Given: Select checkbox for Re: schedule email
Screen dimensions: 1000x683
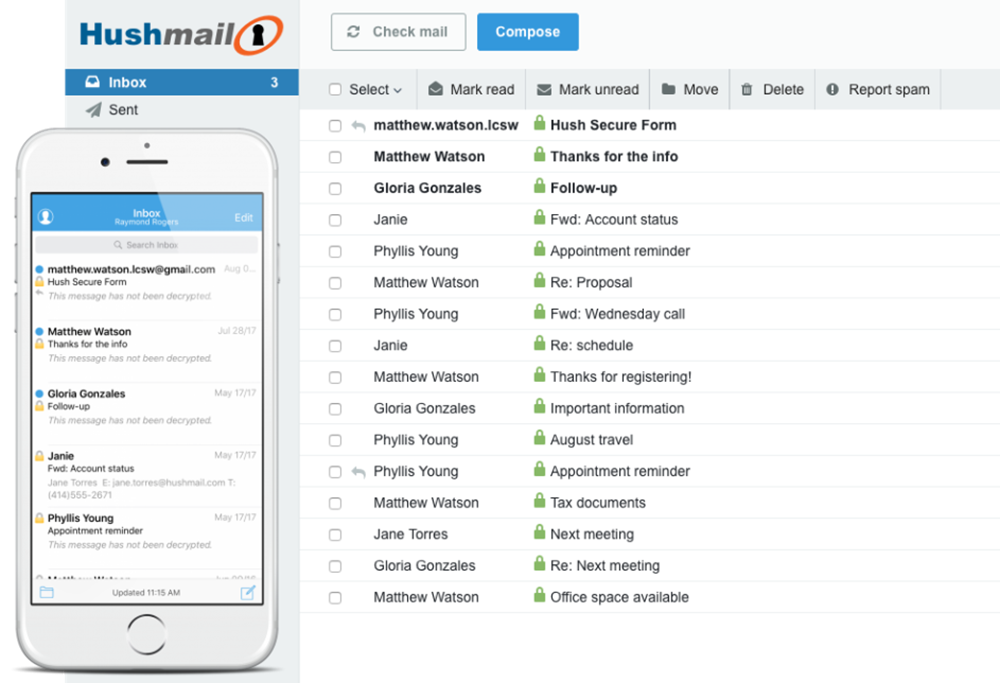Looking at the screenshot, I should (335, 346).
